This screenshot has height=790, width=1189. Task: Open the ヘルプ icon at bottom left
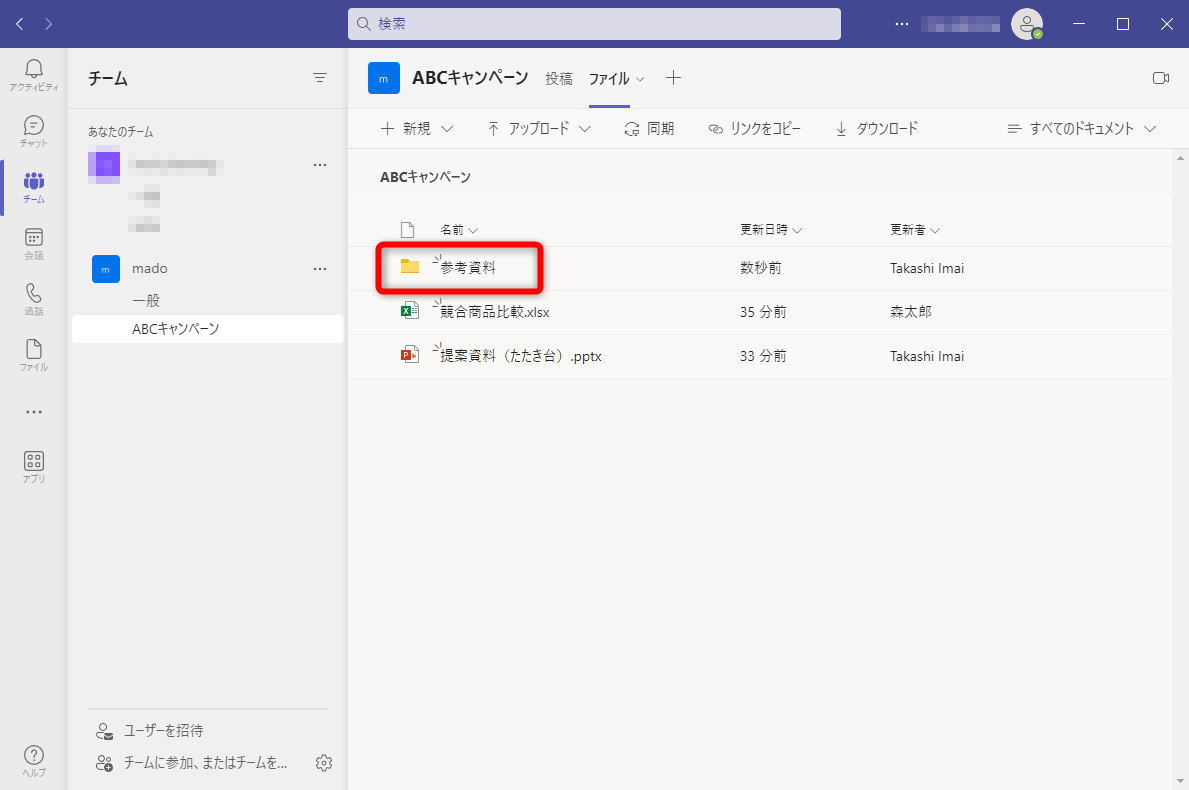click(x=33, y=757)
